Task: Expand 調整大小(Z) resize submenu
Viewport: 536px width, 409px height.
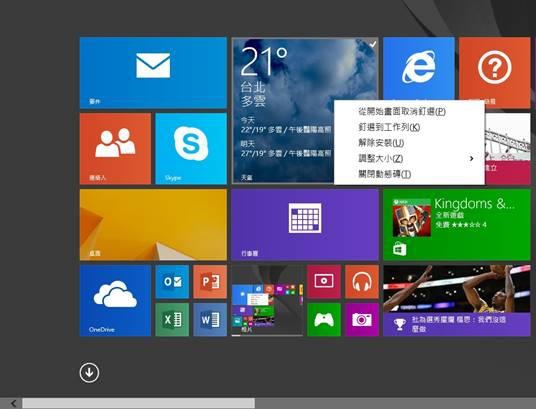Action: click(409, 158)
